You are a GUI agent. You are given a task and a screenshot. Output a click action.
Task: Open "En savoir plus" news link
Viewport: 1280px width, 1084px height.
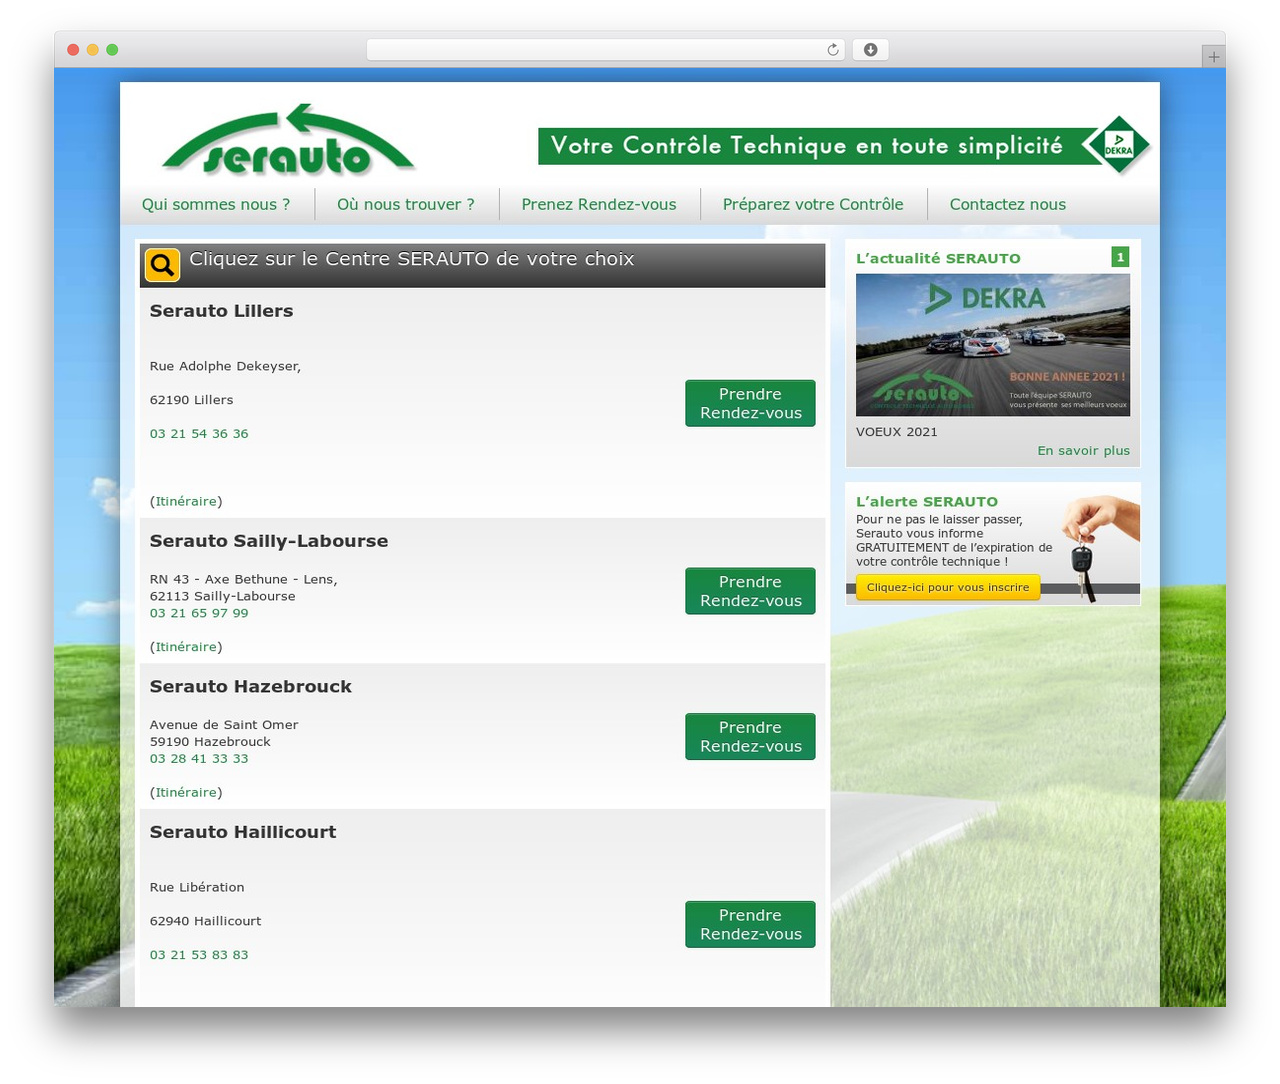coord(1083,451)
